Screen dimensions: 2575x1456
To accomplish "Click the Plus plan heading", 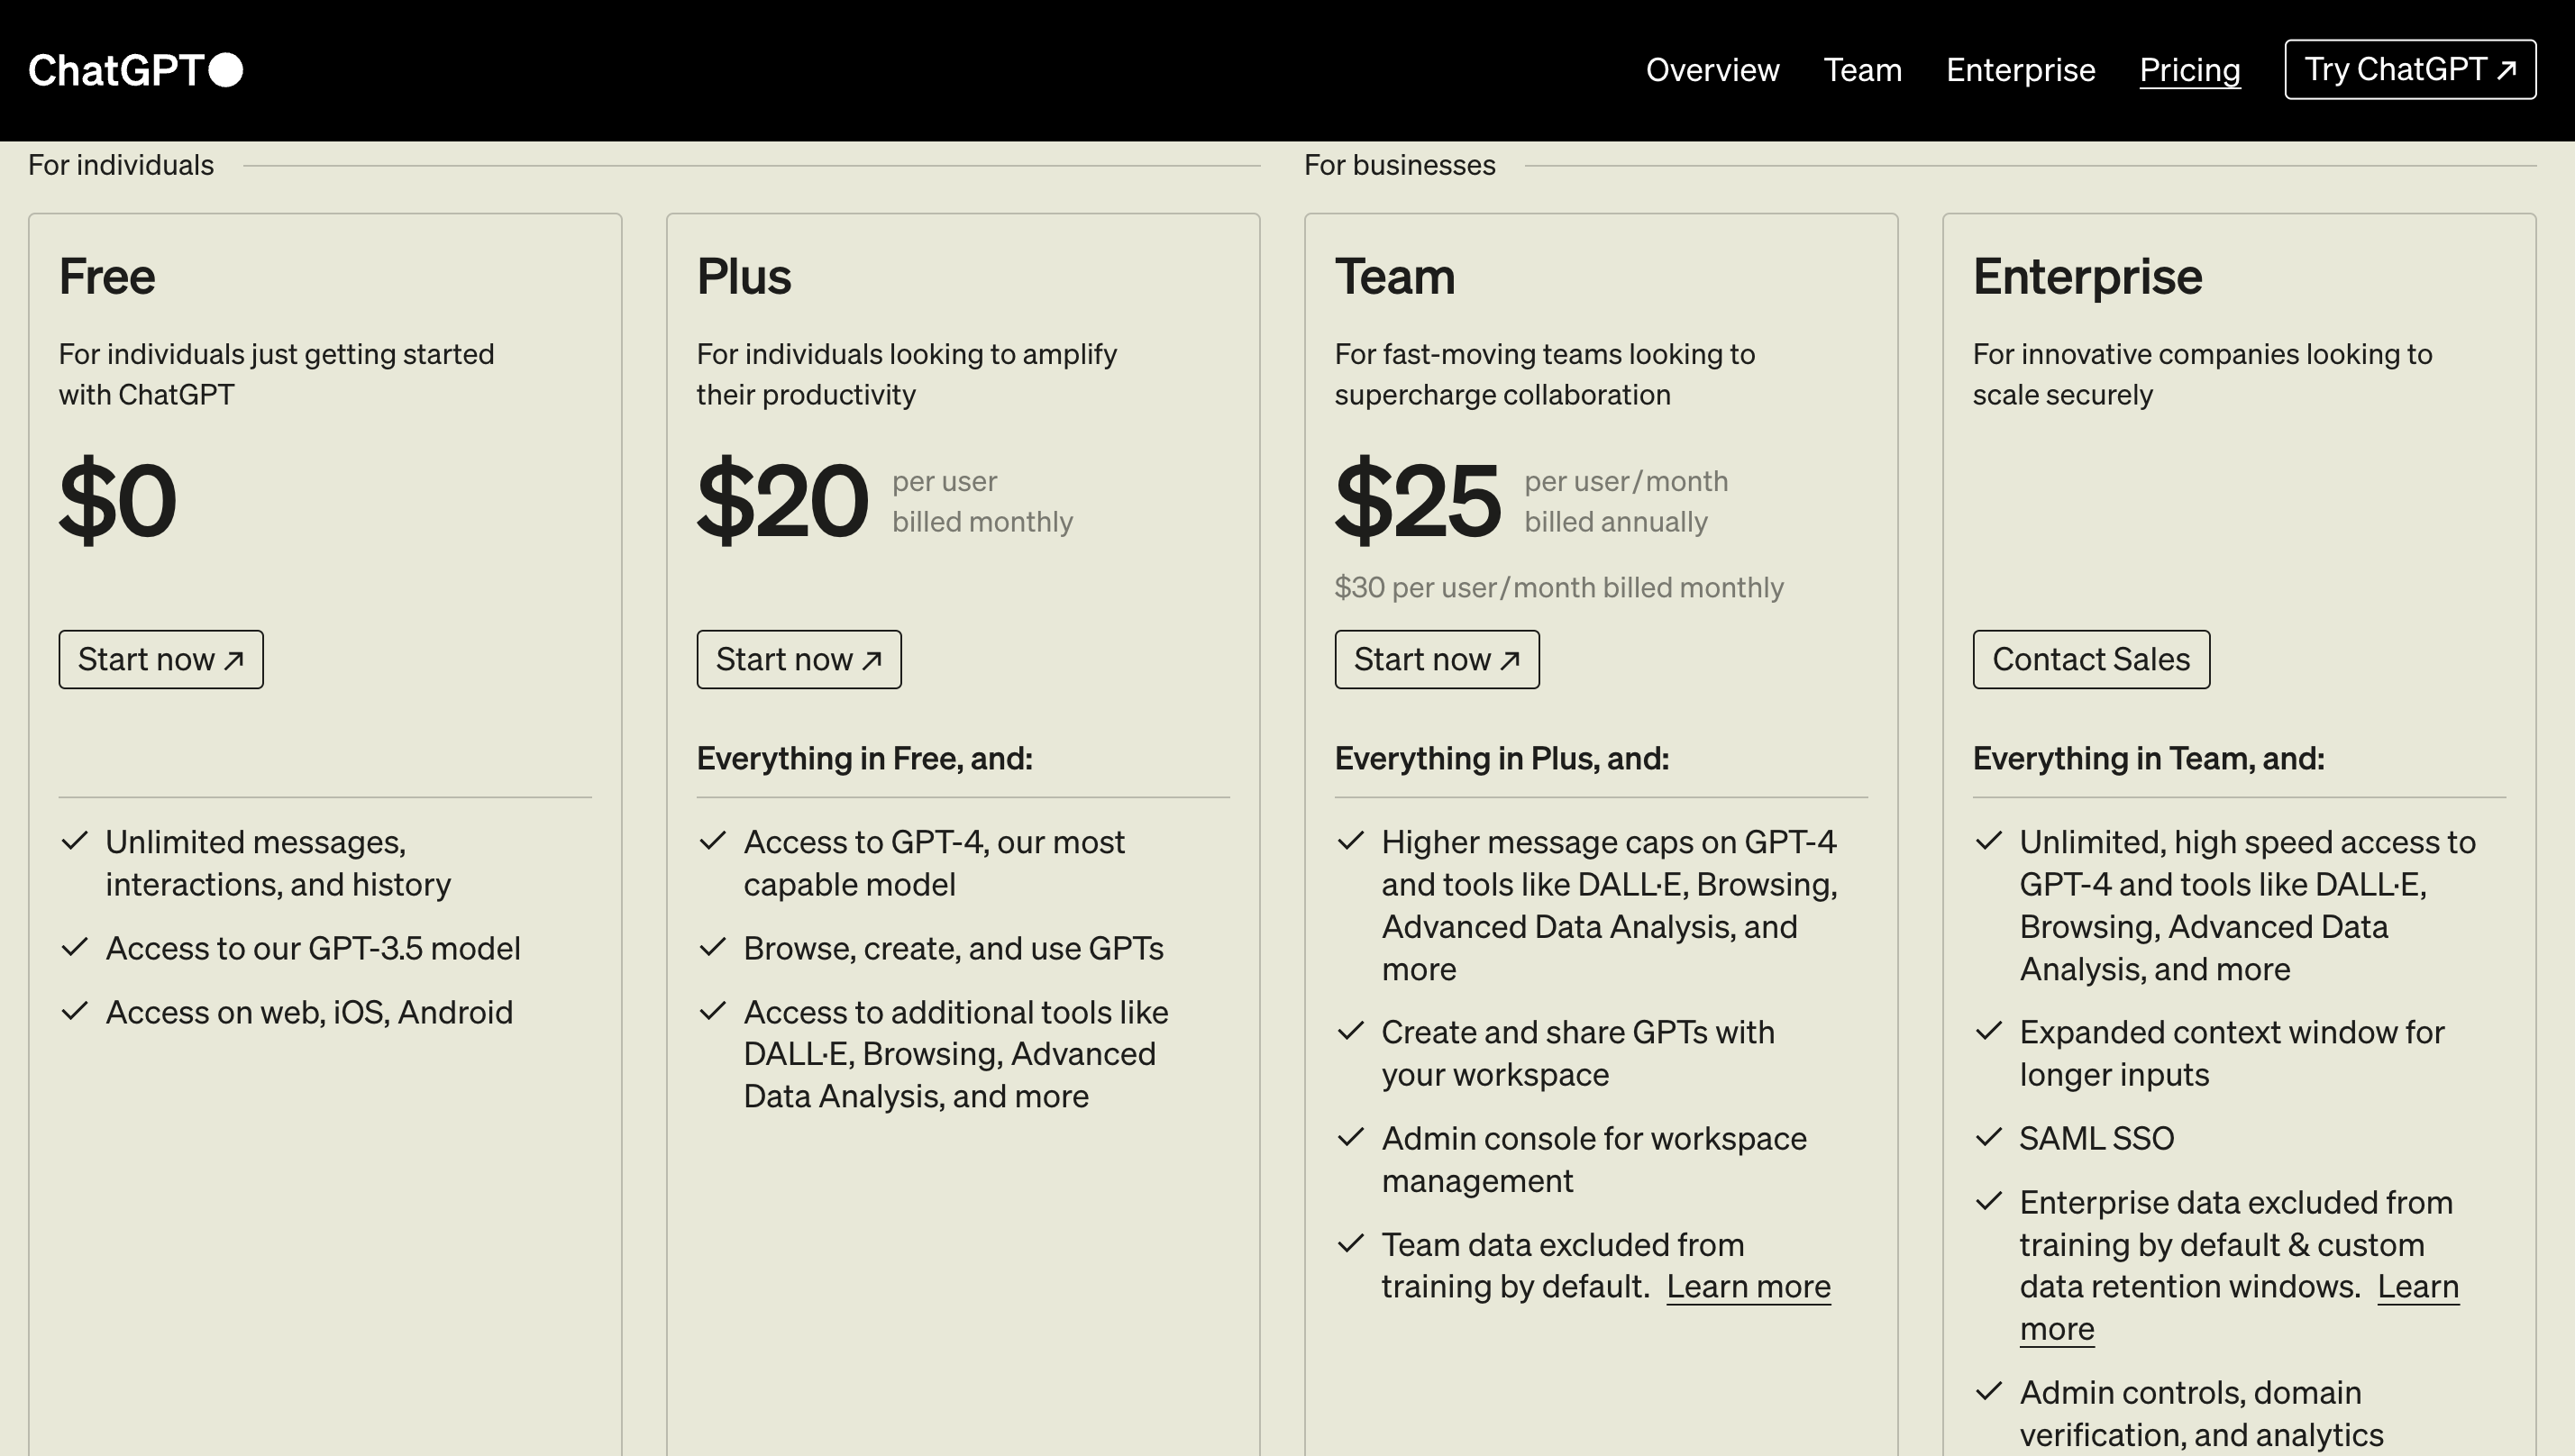I will (x=744, y=276).
